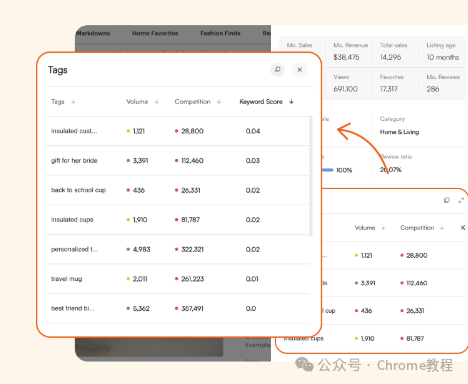Open the Markdowns tab

click(93, 33)
